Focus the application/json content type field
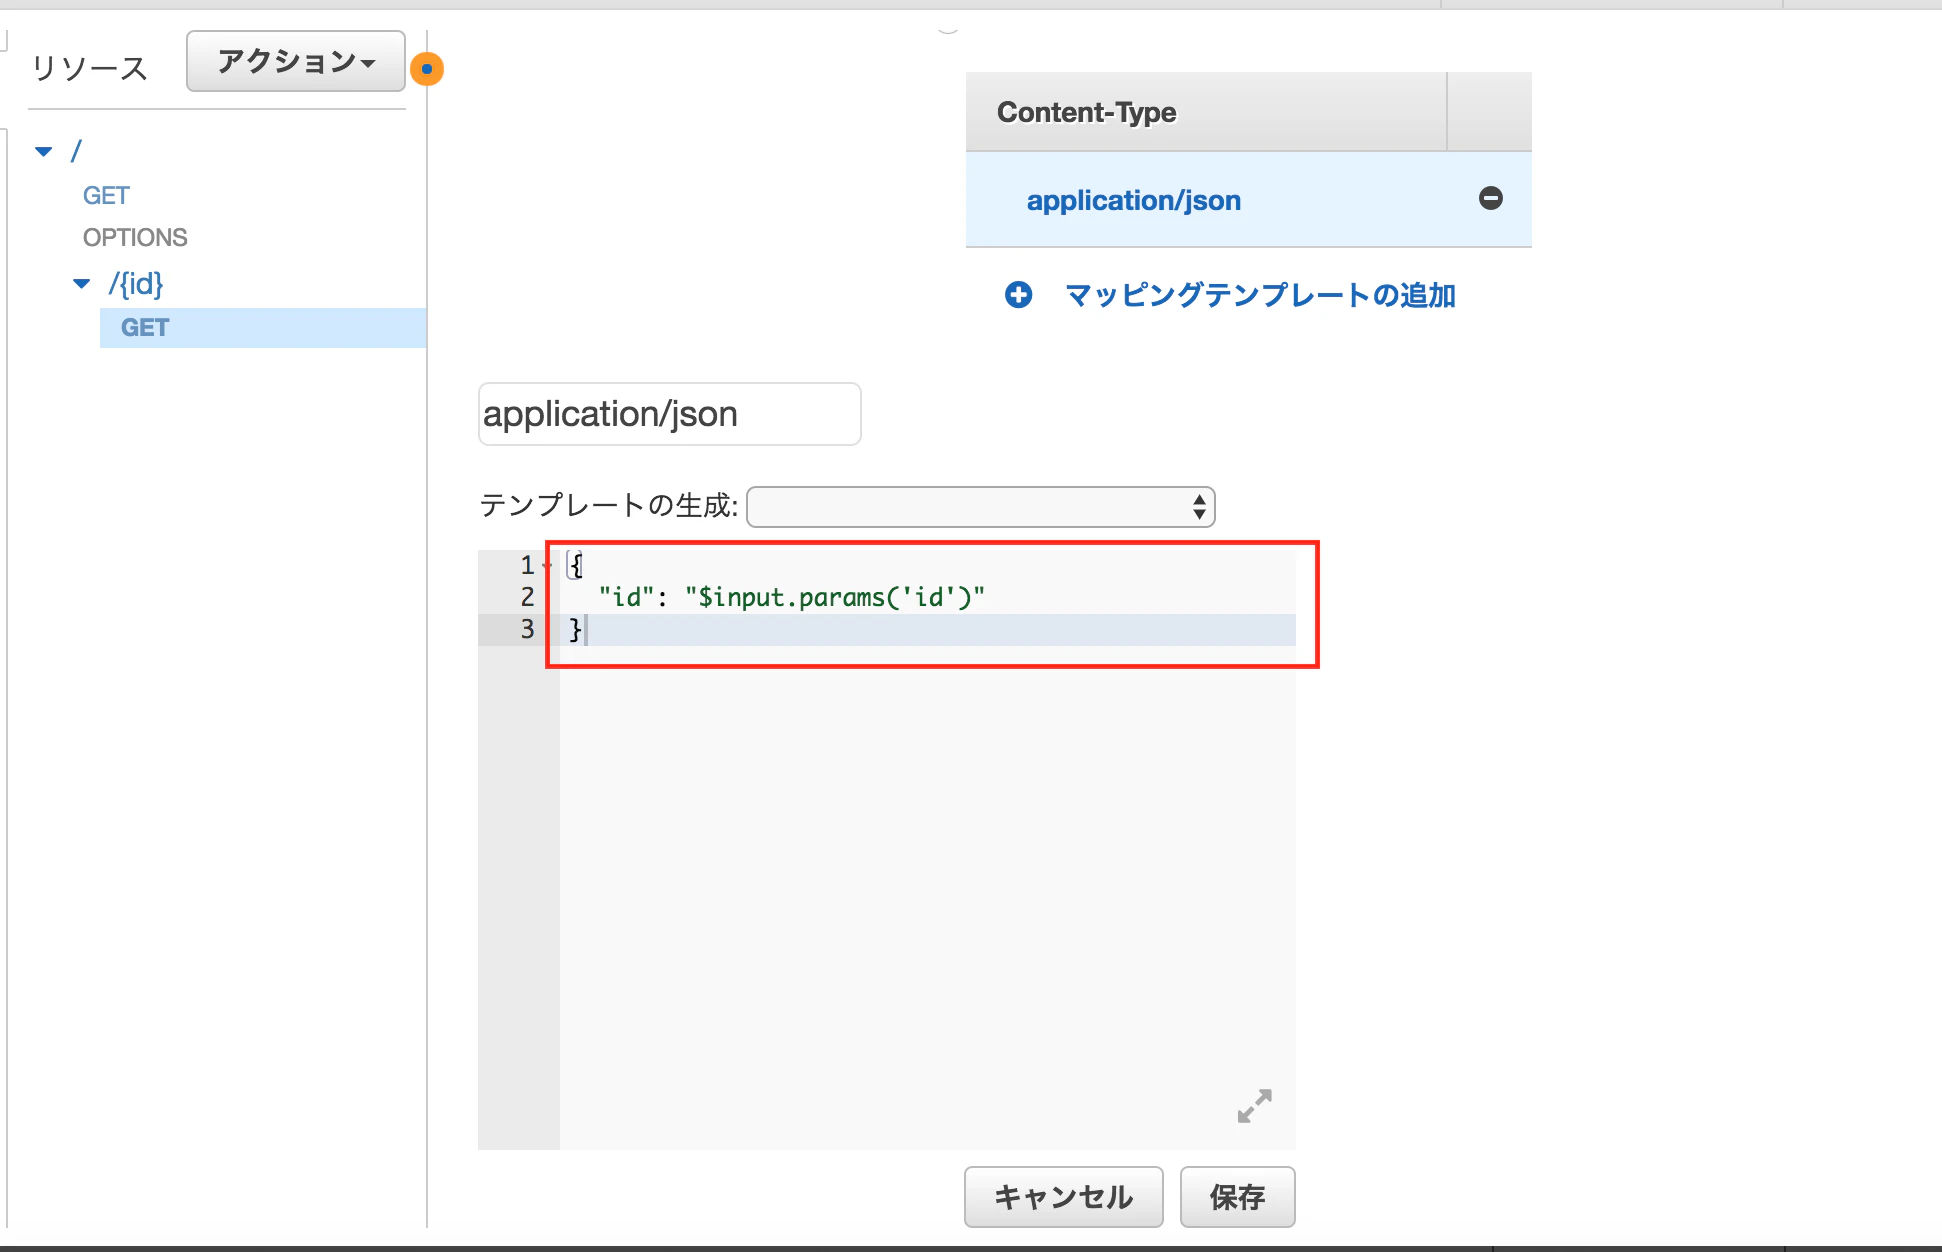 point(669,414)
